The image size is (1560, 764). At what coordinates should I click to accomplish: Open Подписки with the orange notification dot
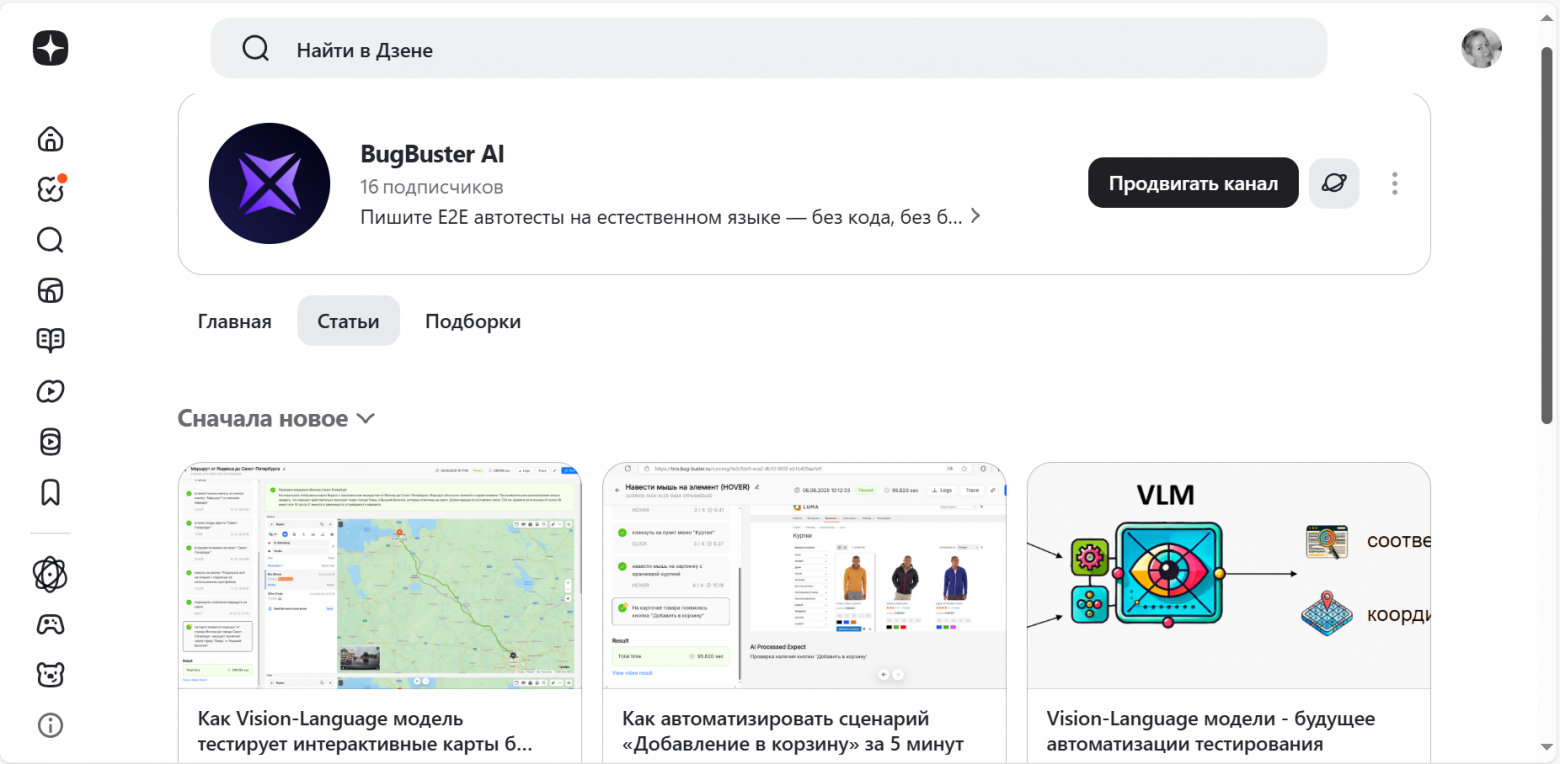coord(49,189)
